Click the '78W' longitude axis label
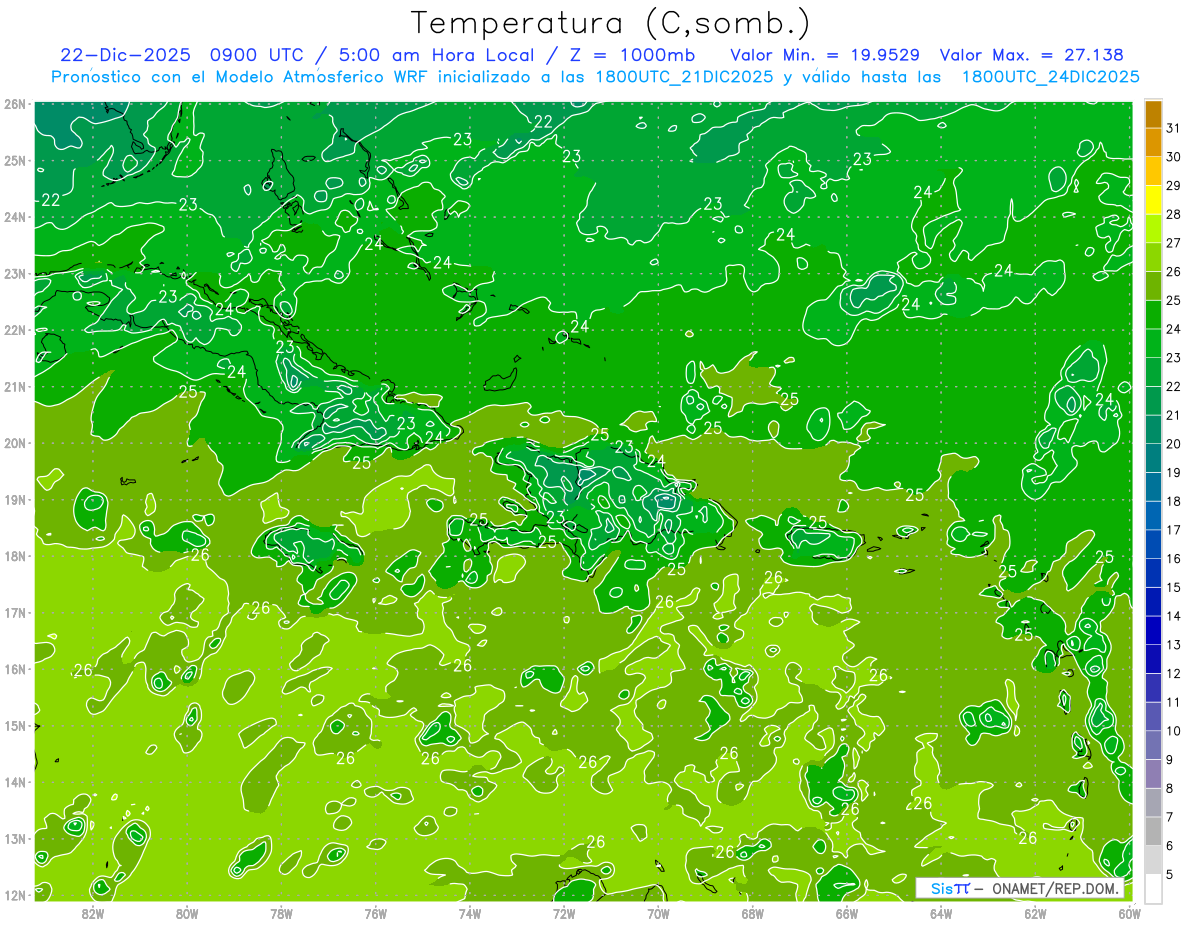 281,913
